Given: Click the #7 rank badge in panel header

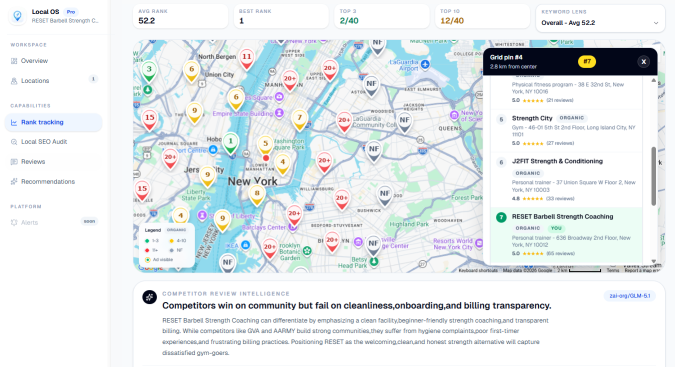Looking at the screenshot, I should [587, 62].
